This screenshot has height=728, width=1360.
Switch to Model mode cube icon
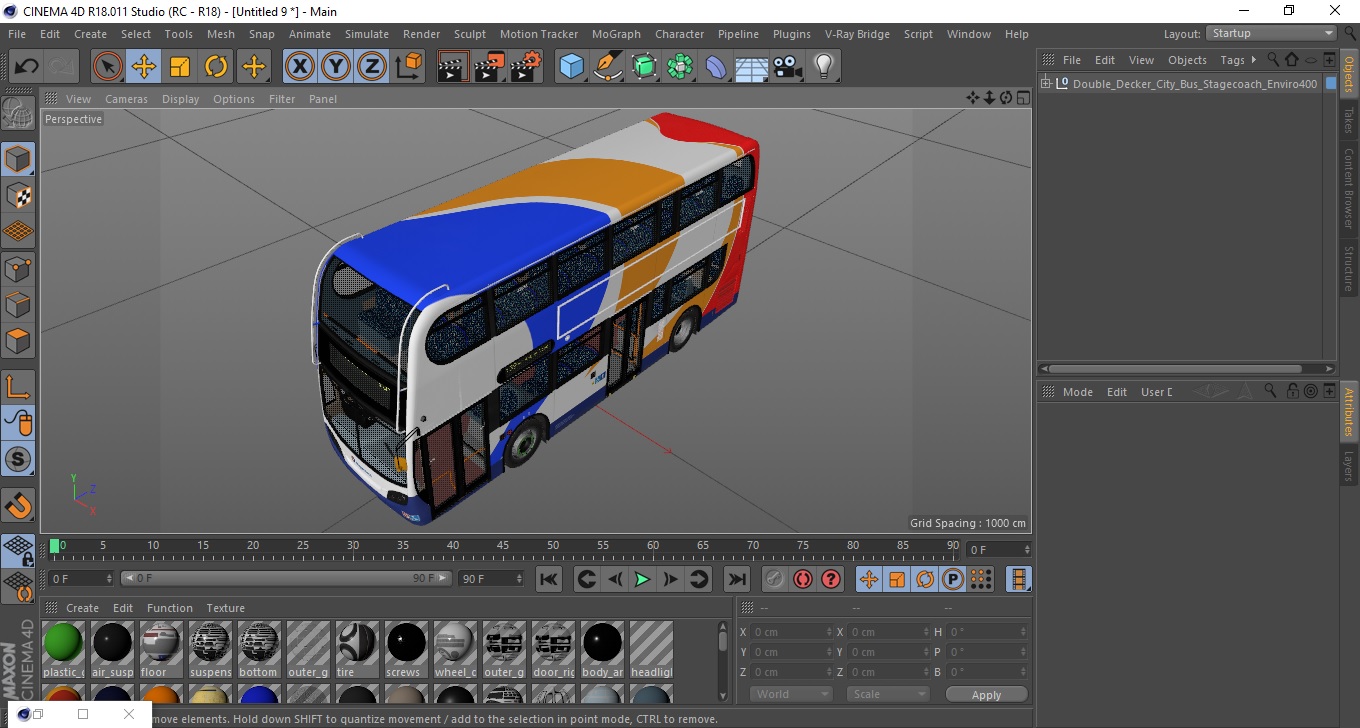point(18,159)
